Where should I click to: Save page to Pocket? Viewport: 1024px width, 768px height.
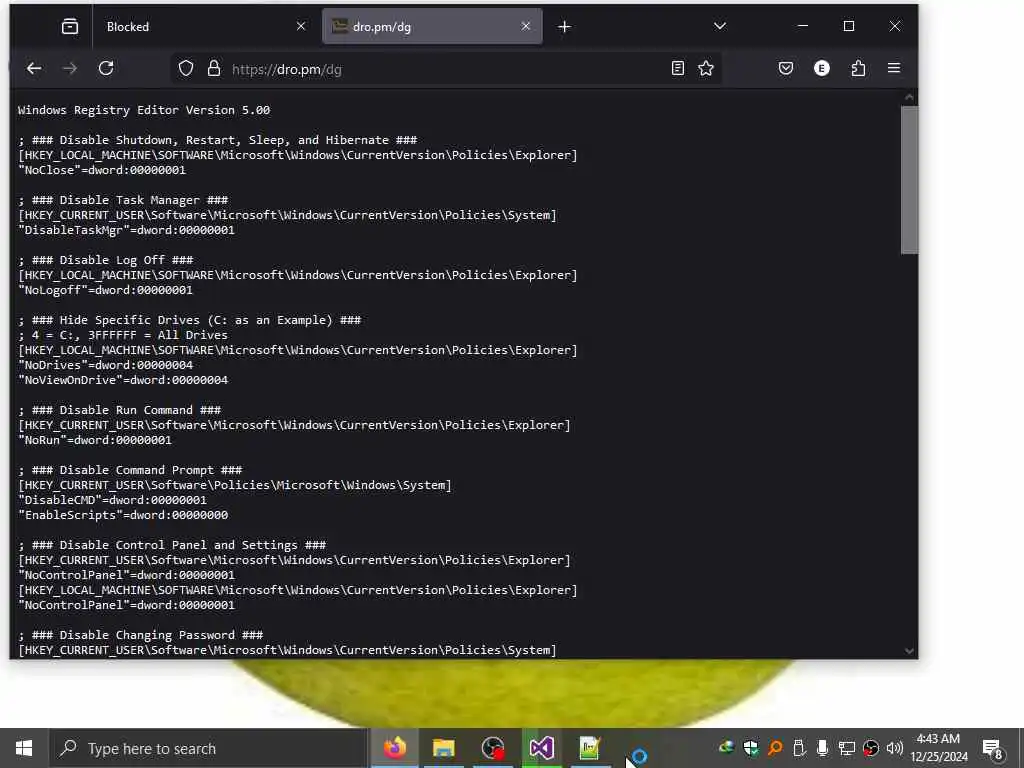(786, 69)
